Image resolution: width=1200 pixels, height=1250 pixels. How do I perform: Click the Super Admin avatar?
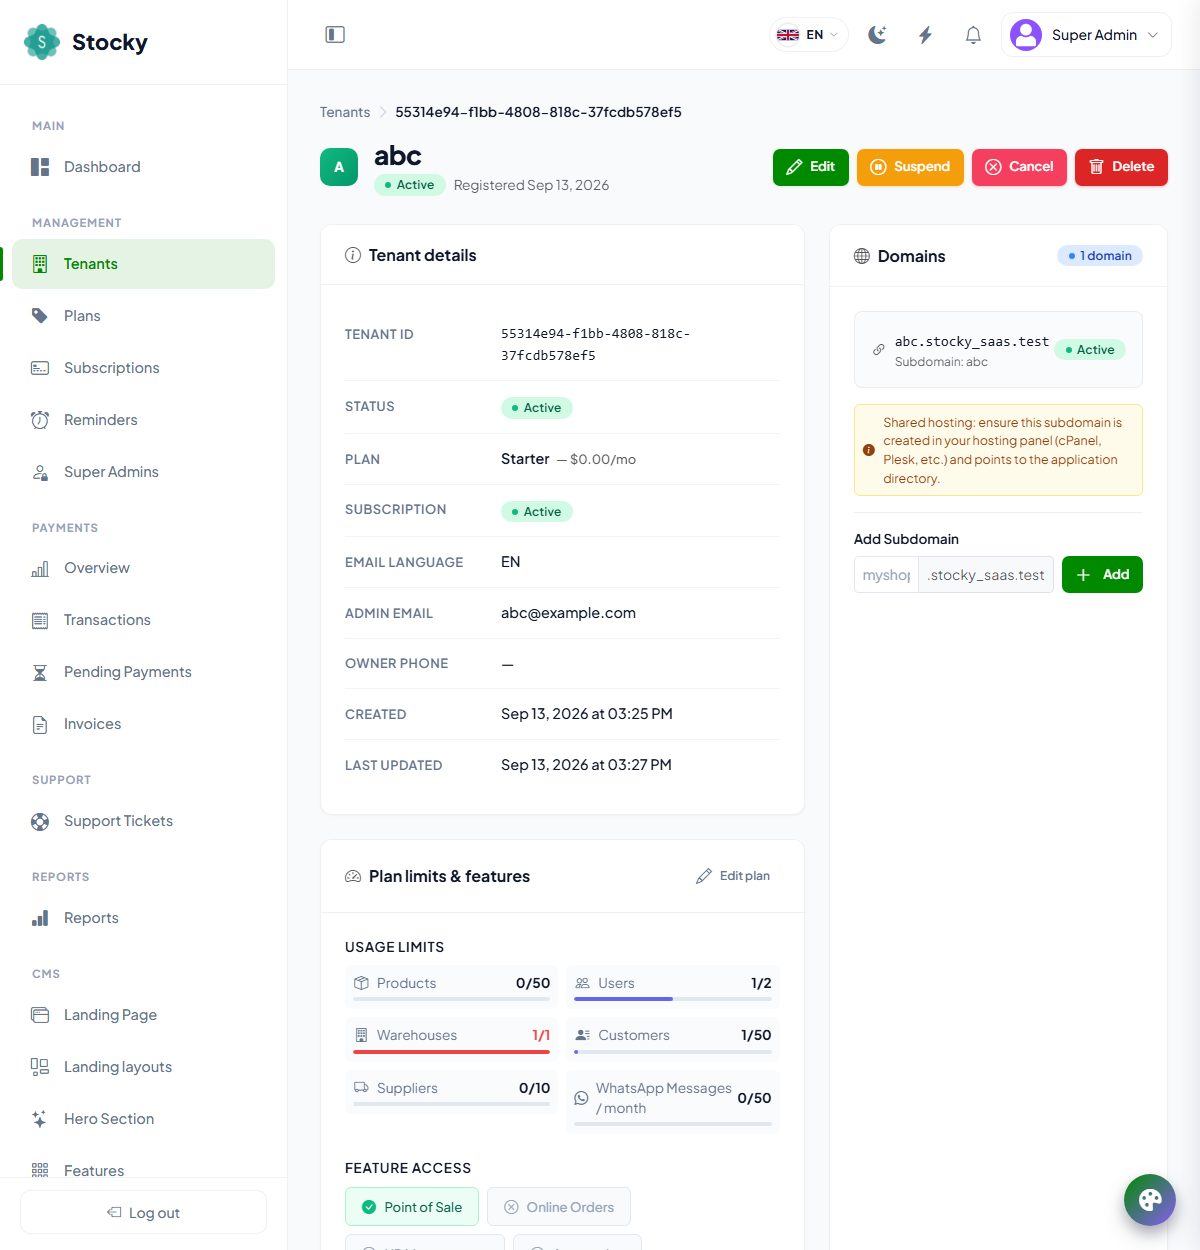coord(1026,35)
